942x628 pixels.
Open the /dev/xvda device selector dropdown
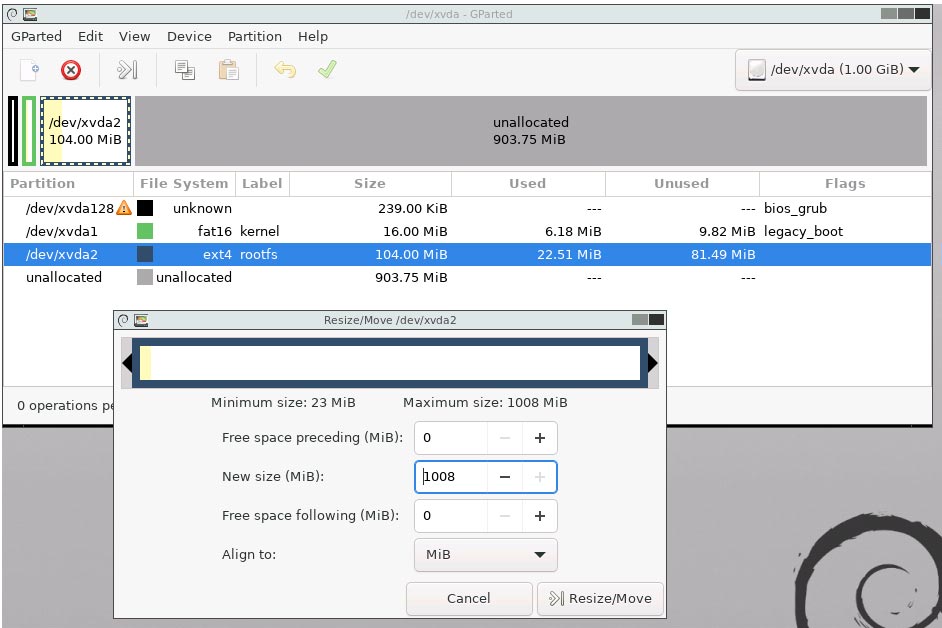pos(834,70)
